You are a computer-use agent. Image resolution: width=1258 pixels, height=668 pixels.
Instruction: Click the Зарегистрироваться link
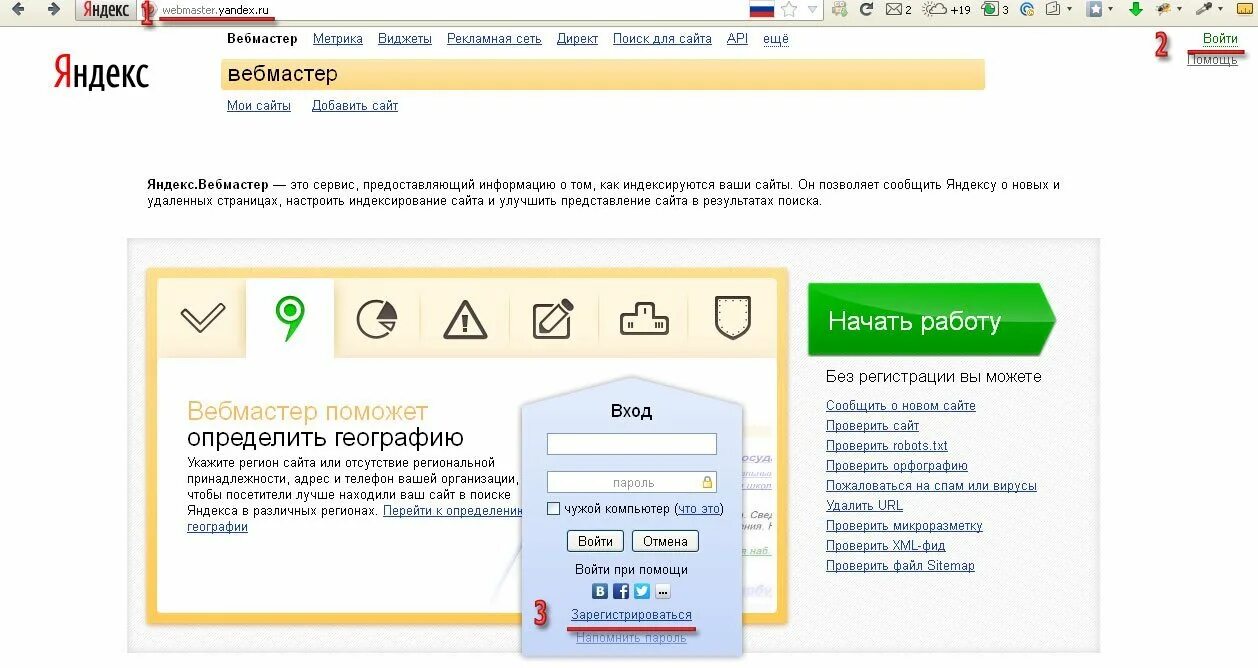631,614
